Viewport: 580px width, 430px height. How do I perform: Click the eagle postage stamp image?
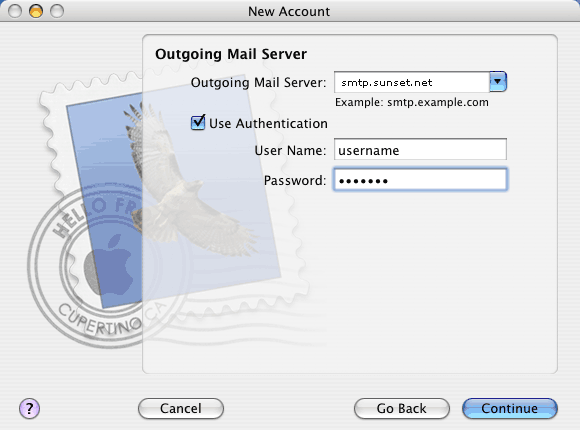pos(174,191)
